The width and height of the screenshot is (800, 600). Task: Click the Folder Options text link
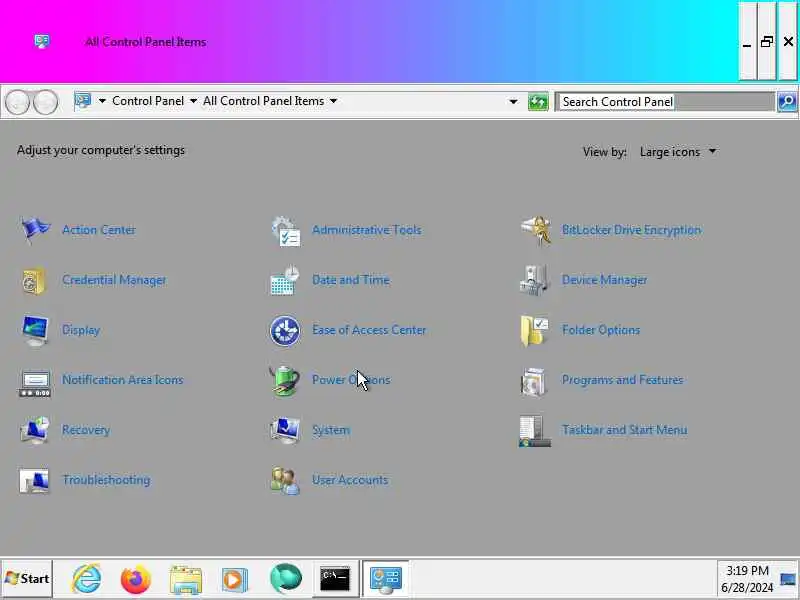(x=601, y=330)
